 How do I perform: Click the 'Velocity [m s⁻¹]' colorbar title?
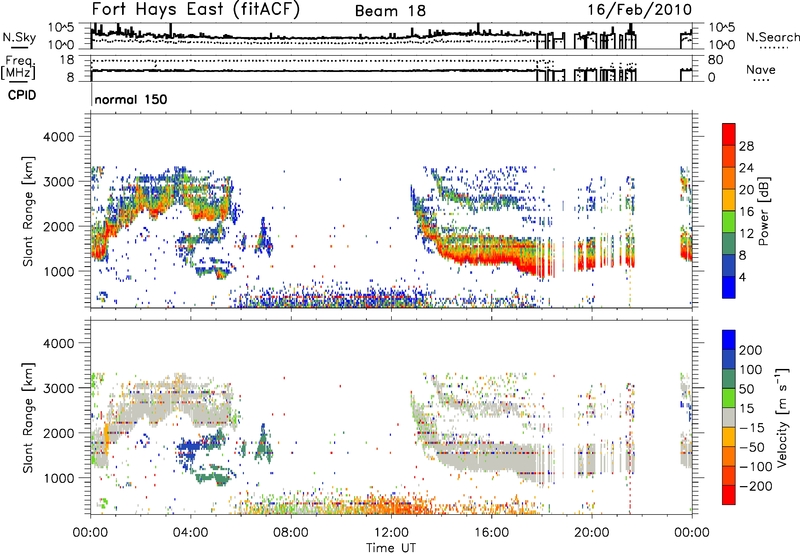point(781,417)
